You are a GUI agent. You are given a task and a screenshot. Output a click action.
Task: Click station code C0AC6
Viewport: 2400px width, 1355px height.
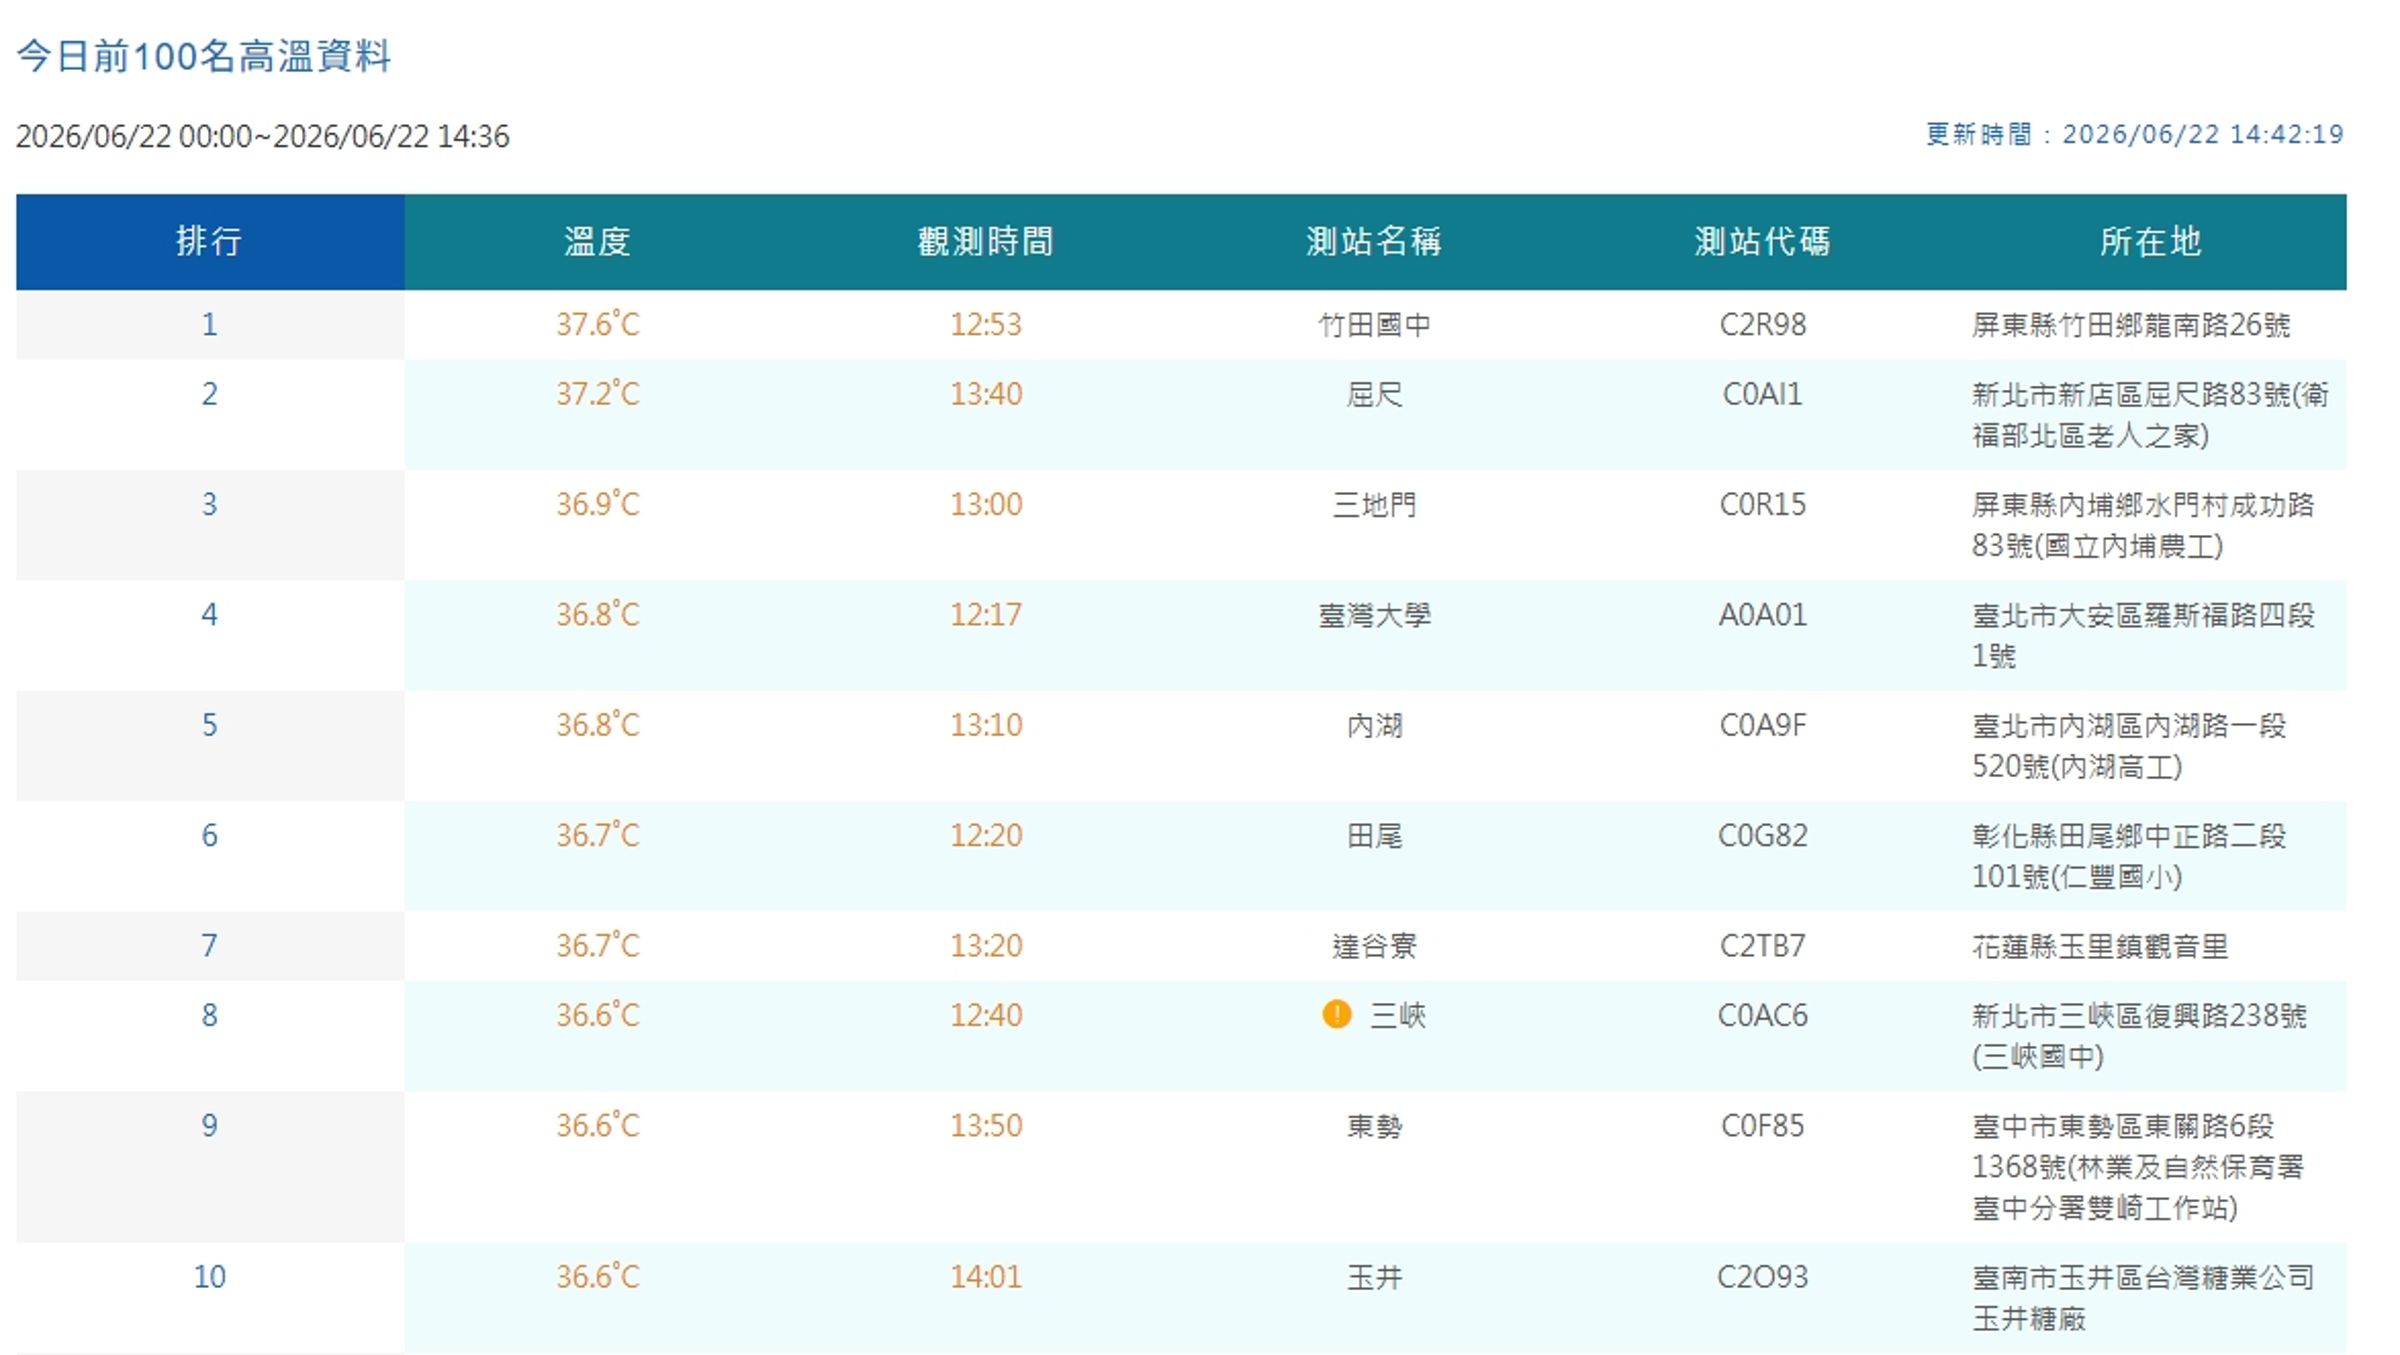click(x=1762, y=1016)
